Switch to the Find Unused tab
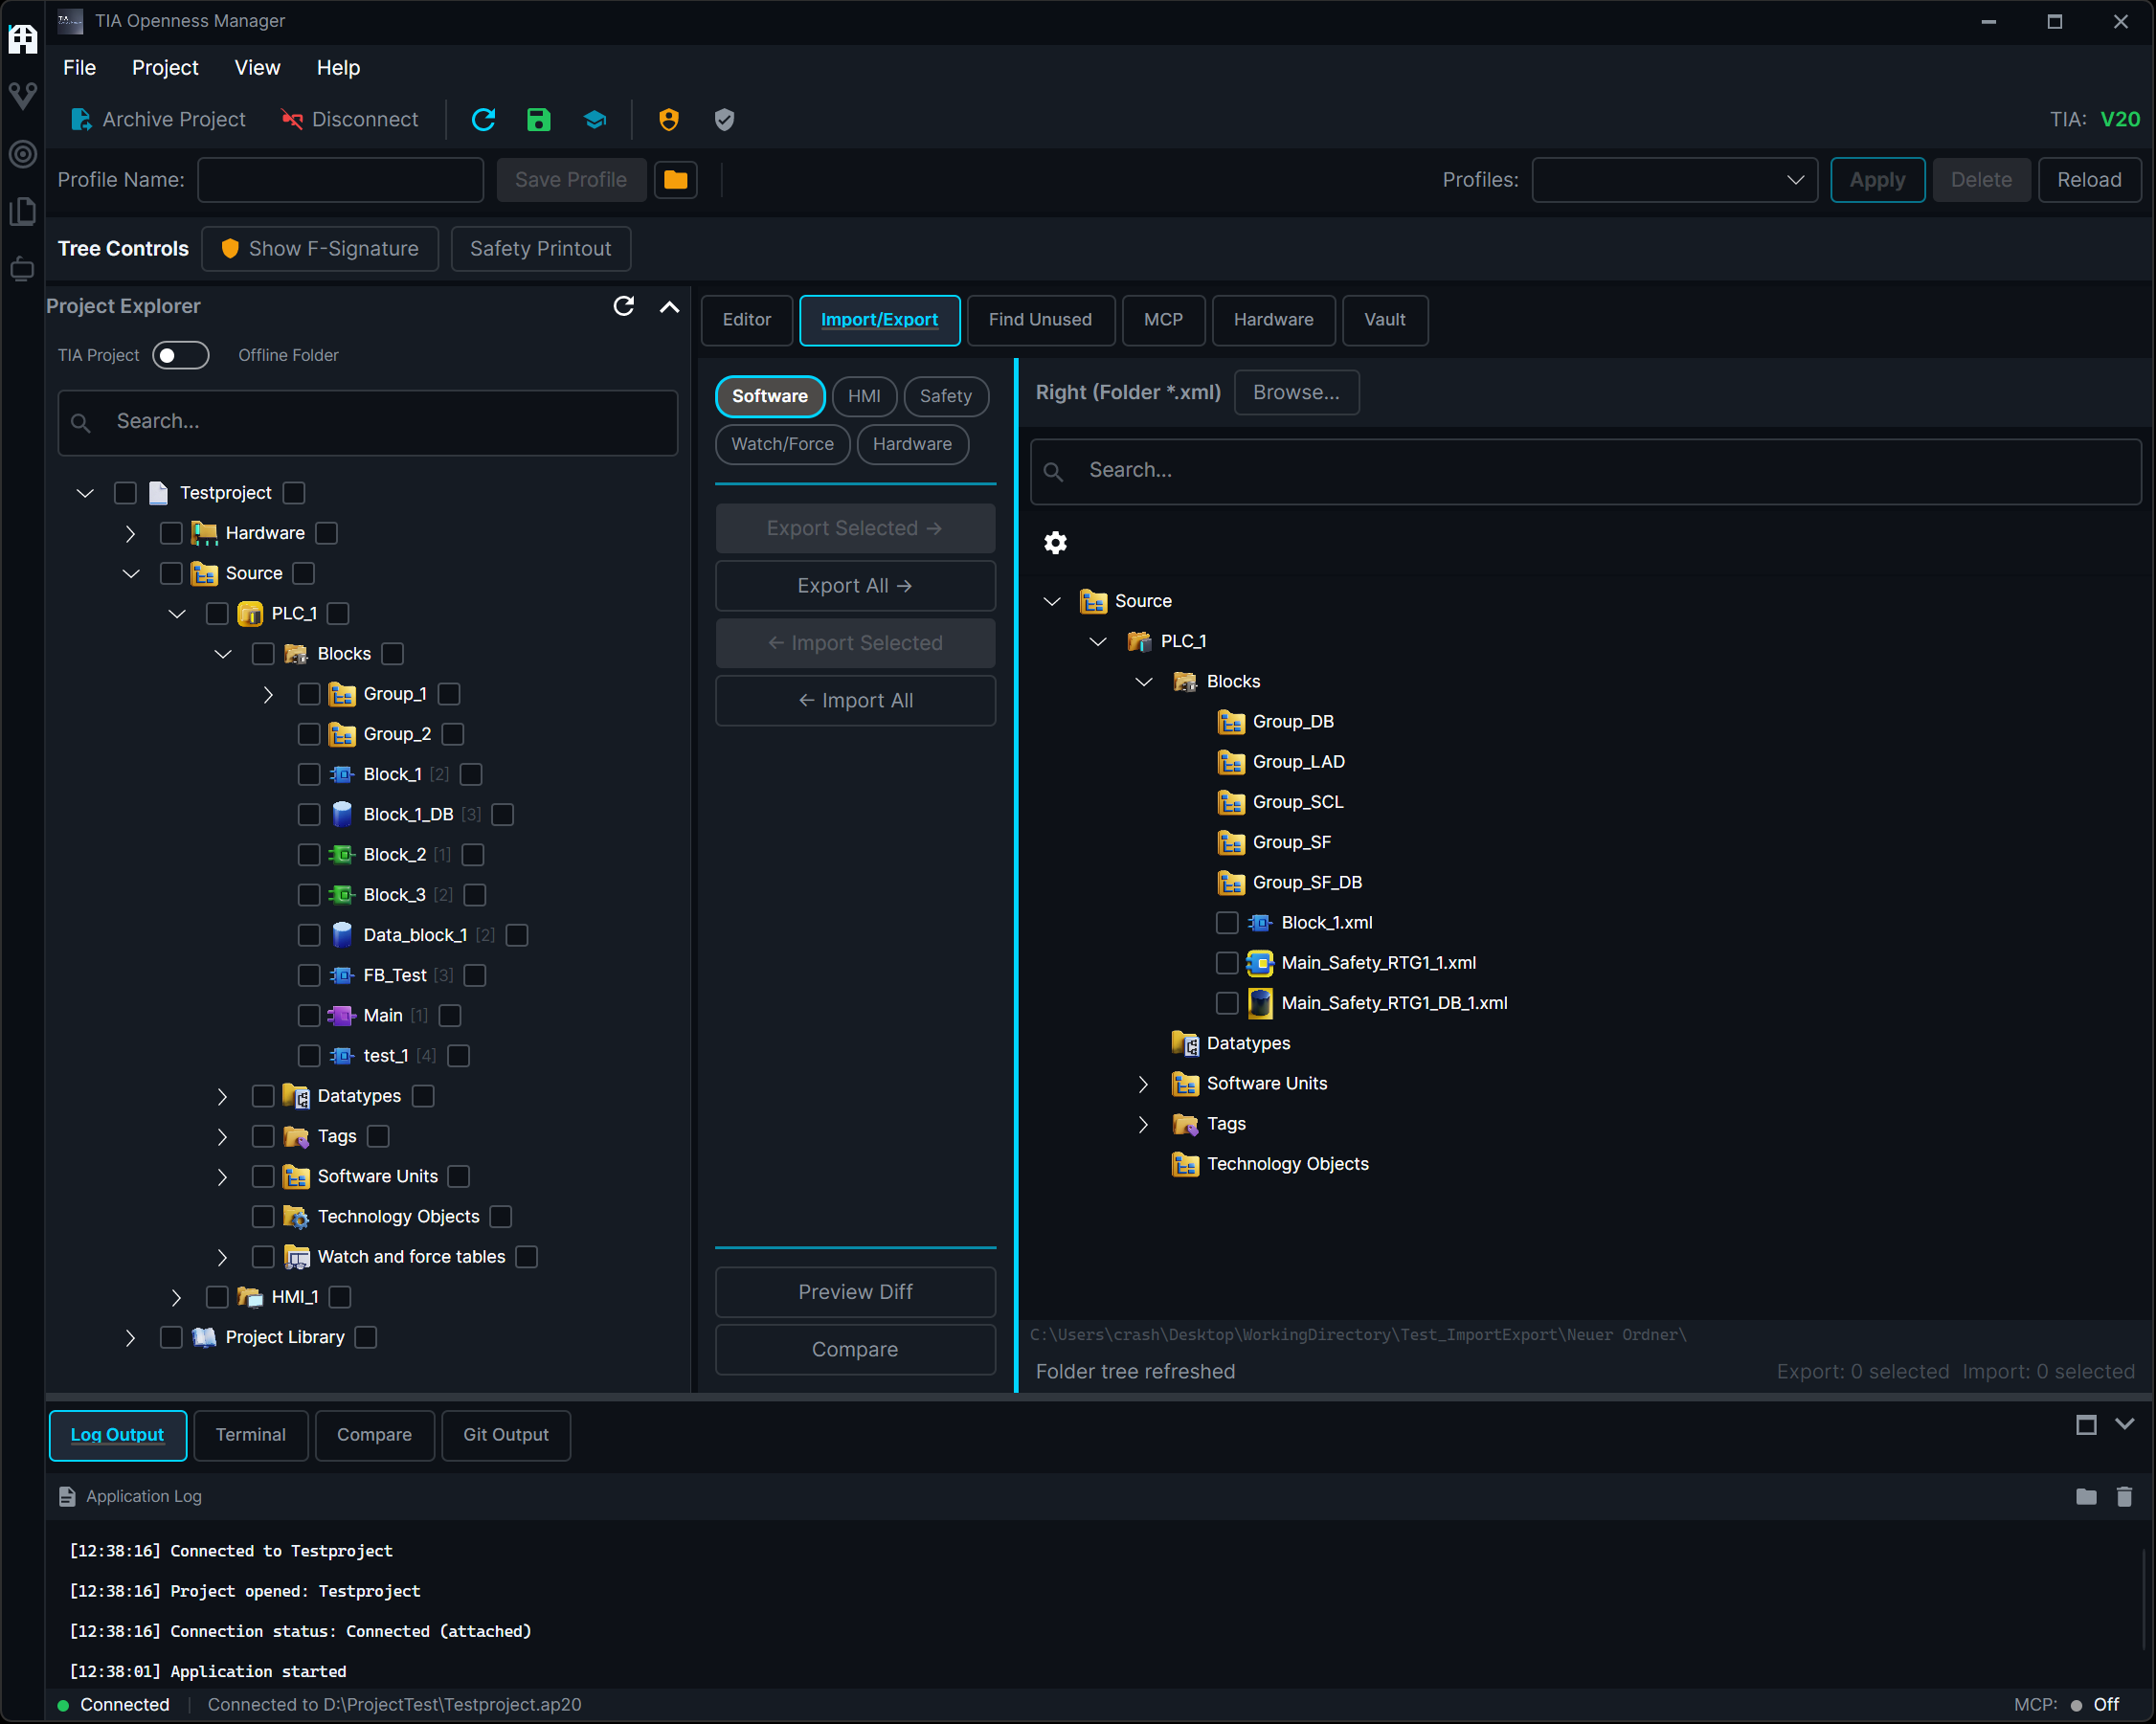The width and height of the screenshot is (2156, 1724). pos(1040,320)
